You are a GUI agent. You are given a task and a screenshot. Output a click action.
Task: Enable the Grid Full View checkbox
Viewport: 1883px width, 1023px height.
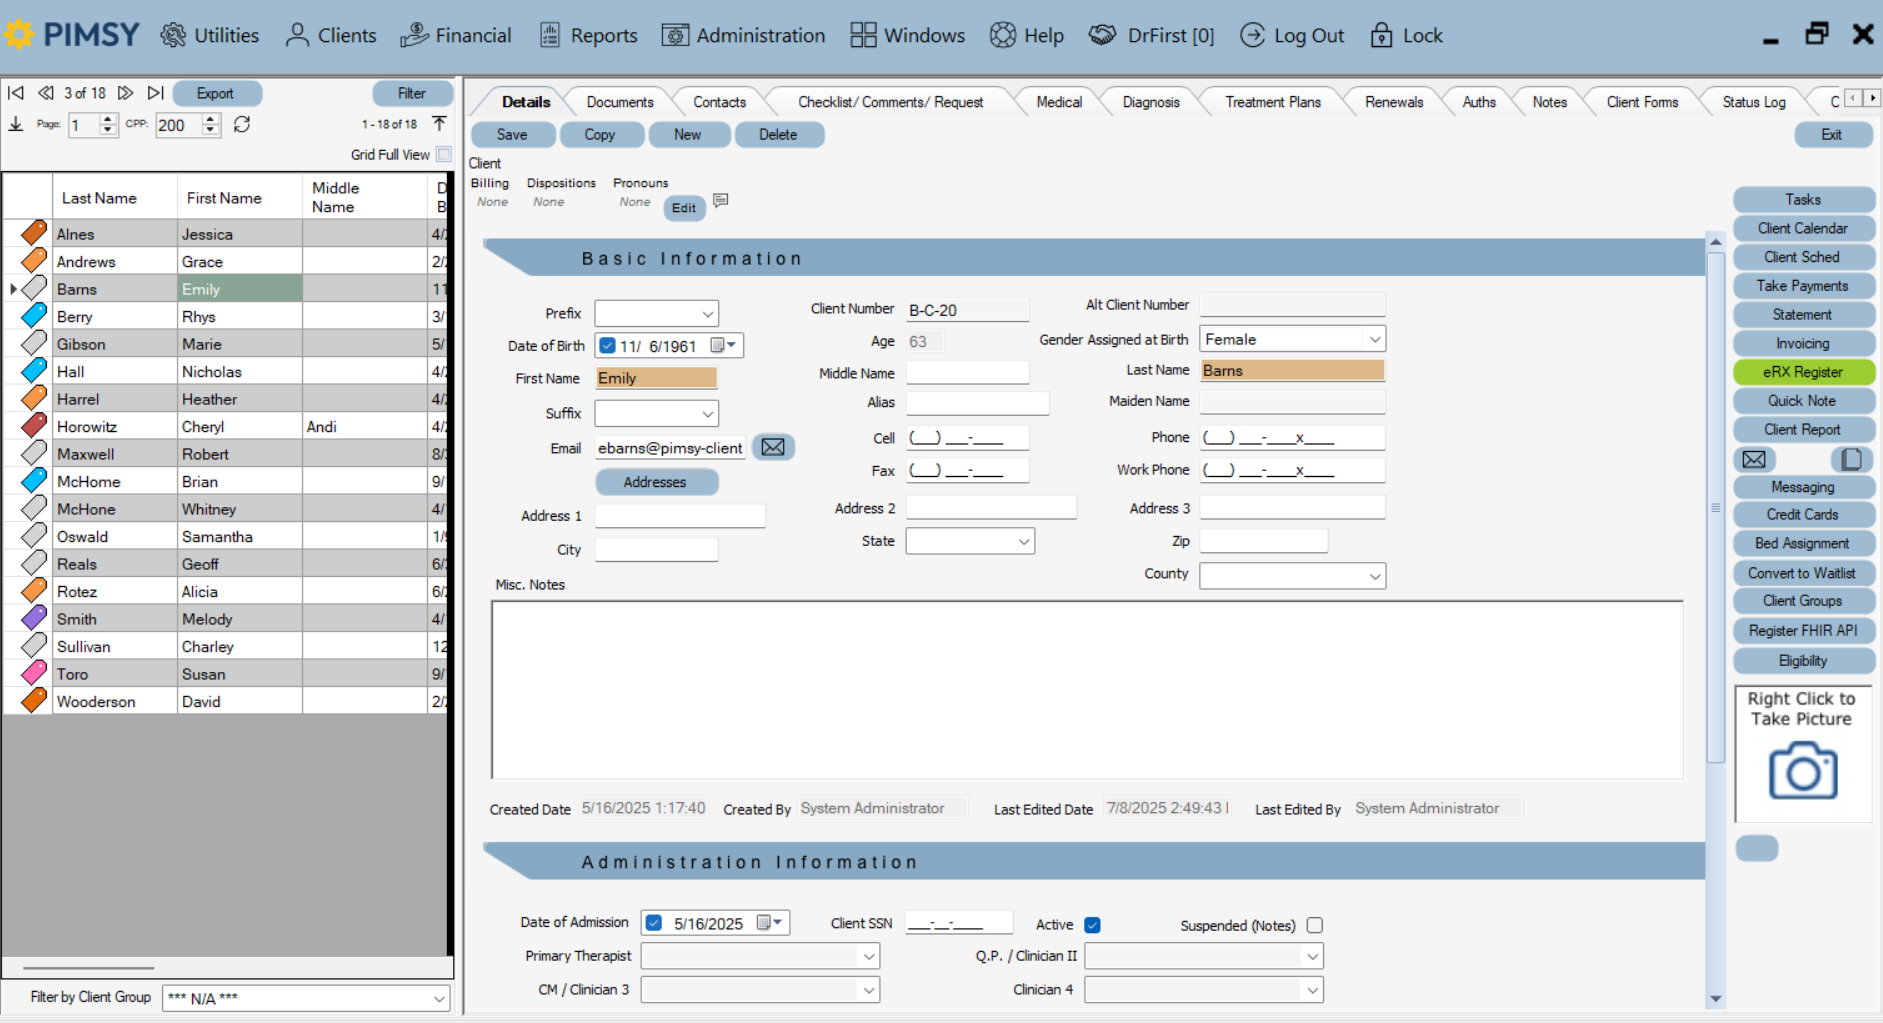pyautogui.click(x=445, y=154)
